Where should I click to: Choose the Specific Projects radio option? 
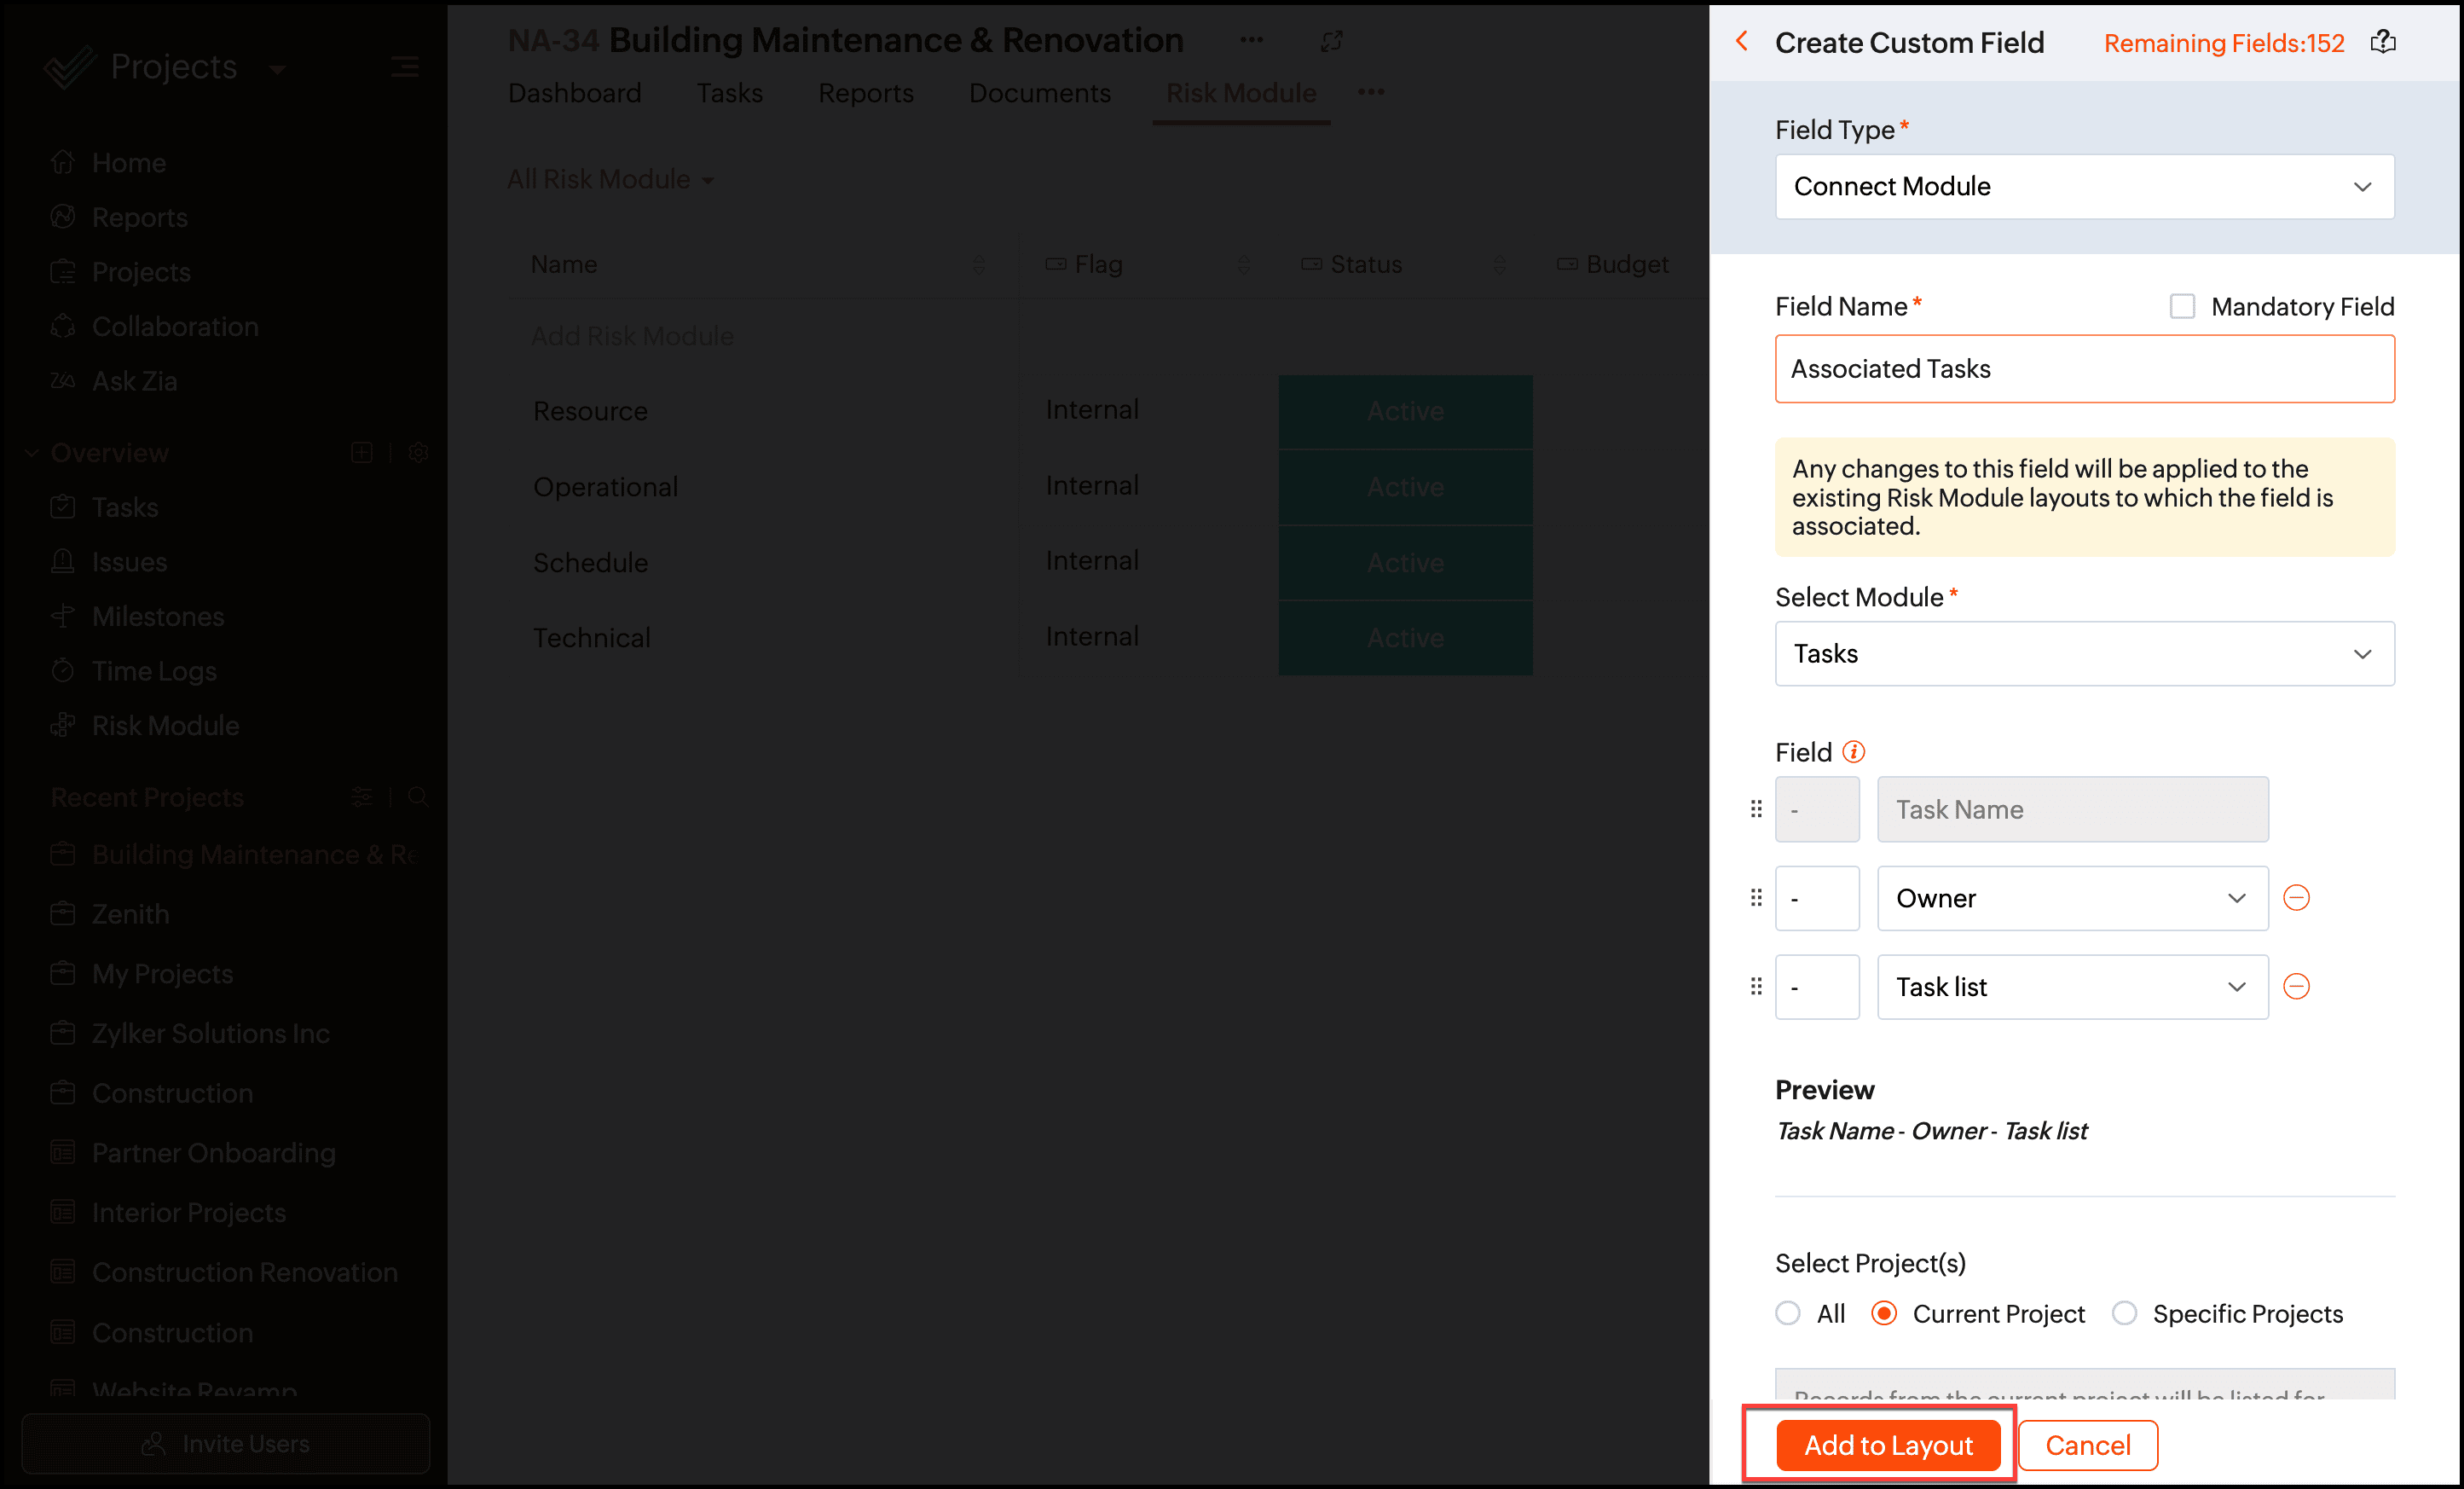tap(2124, 1313)
